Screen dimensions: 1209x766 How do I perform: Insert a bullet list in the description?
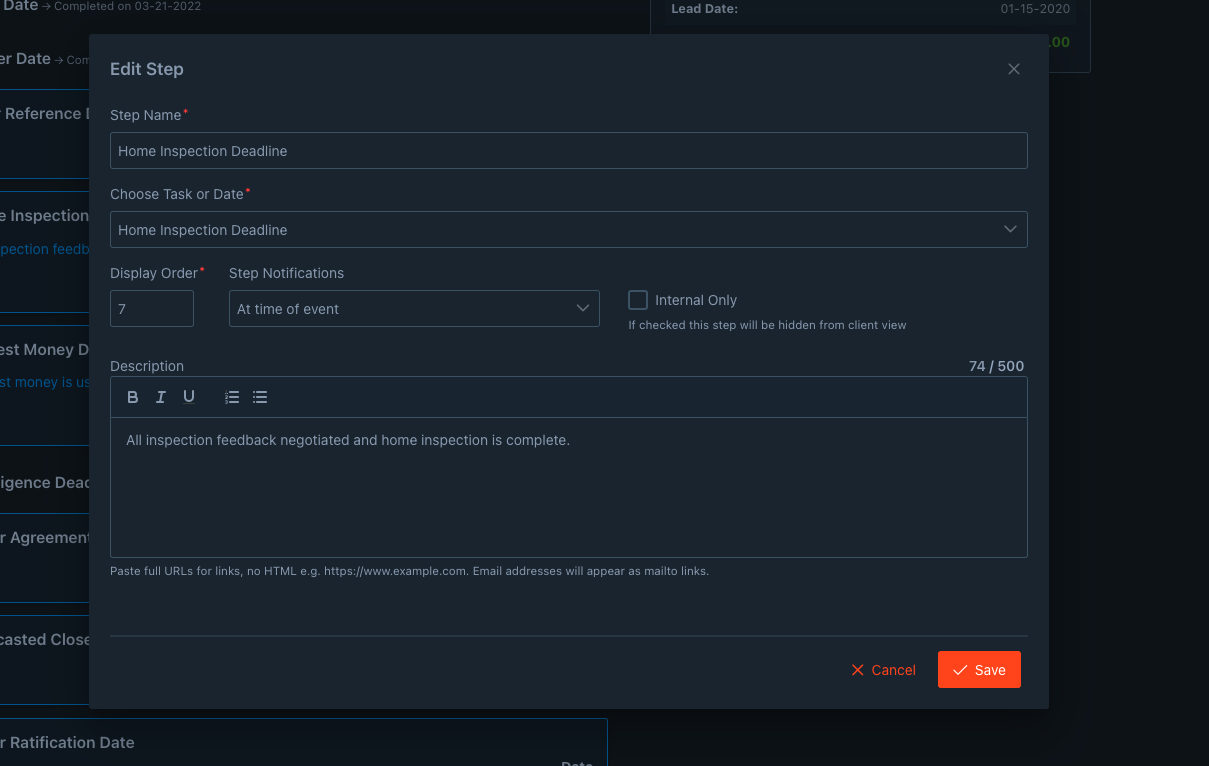pos(259,397)
